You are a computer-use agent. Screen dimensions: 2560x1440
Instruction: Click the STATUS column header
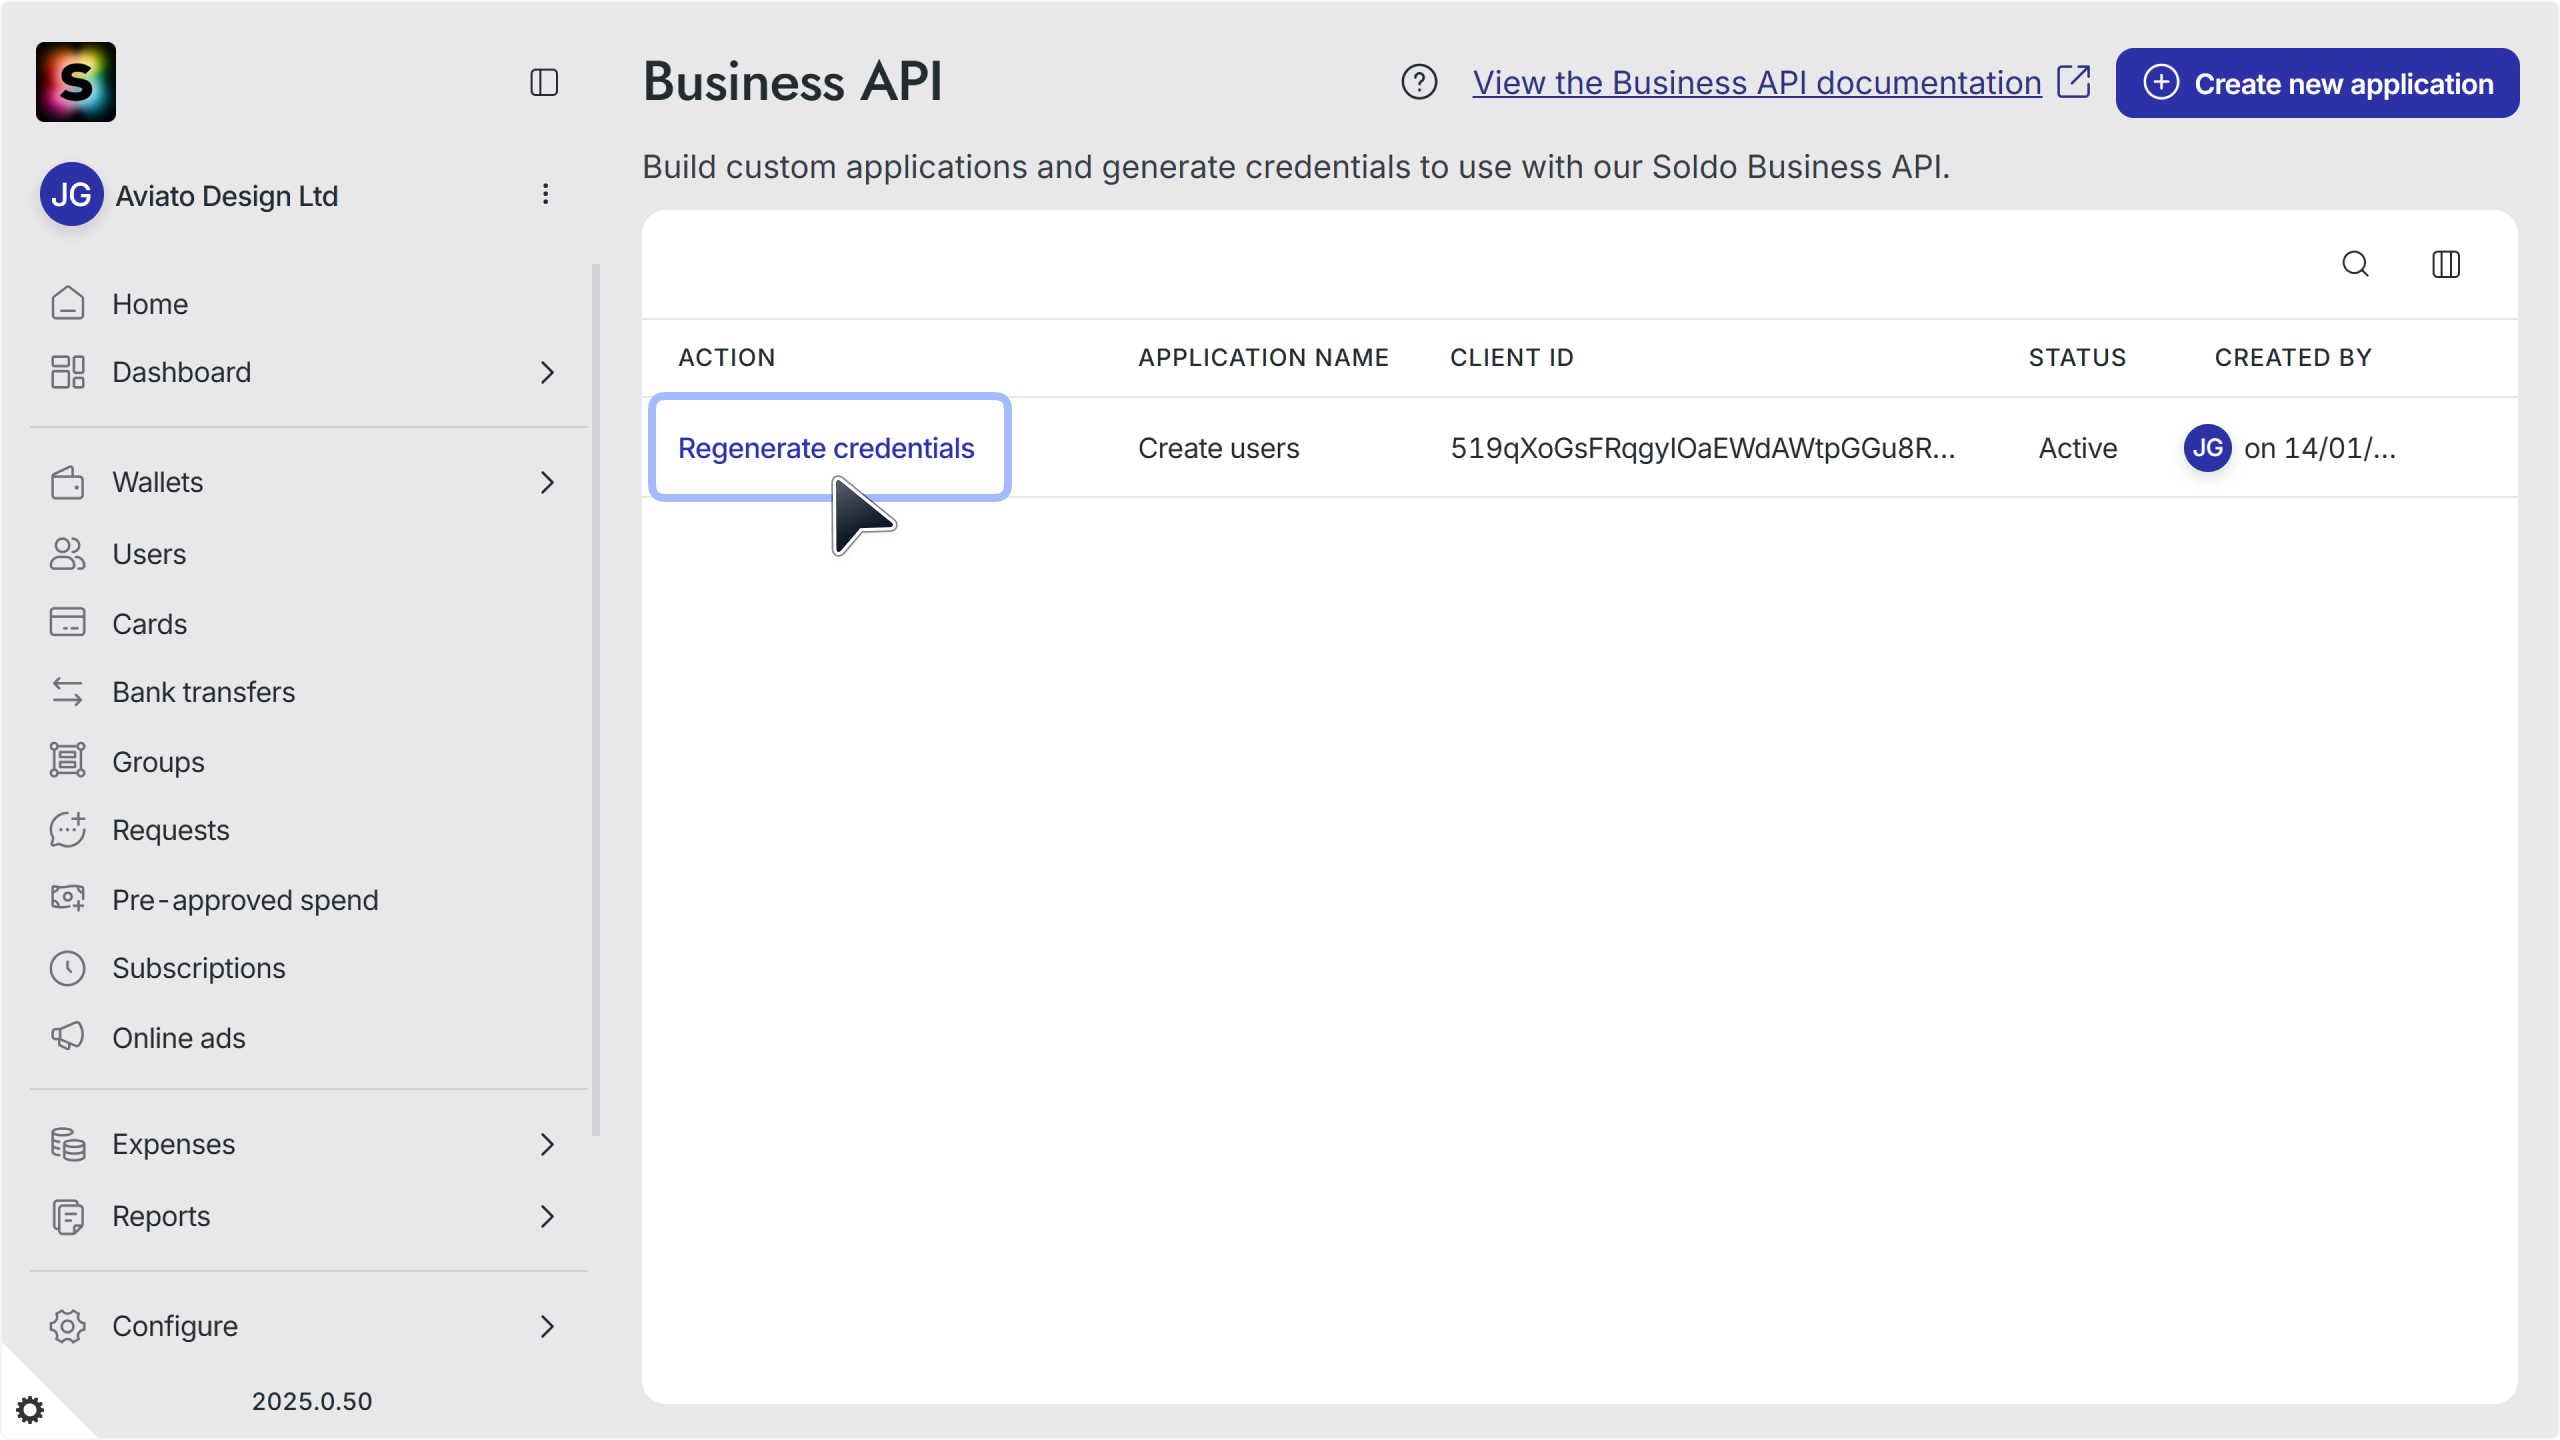(2078, 358)
